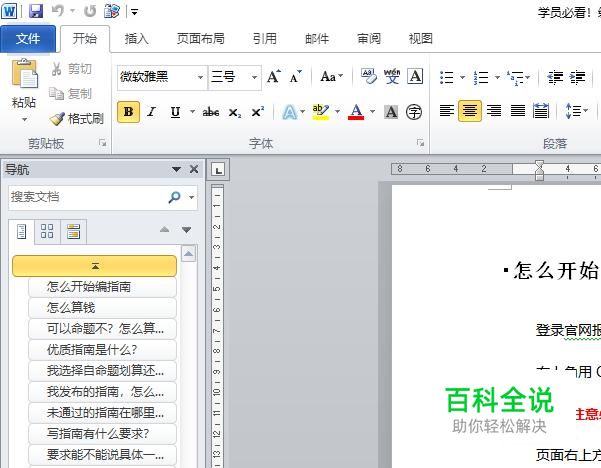Click Copy (复制) in clipboard group

coord(71,94)
